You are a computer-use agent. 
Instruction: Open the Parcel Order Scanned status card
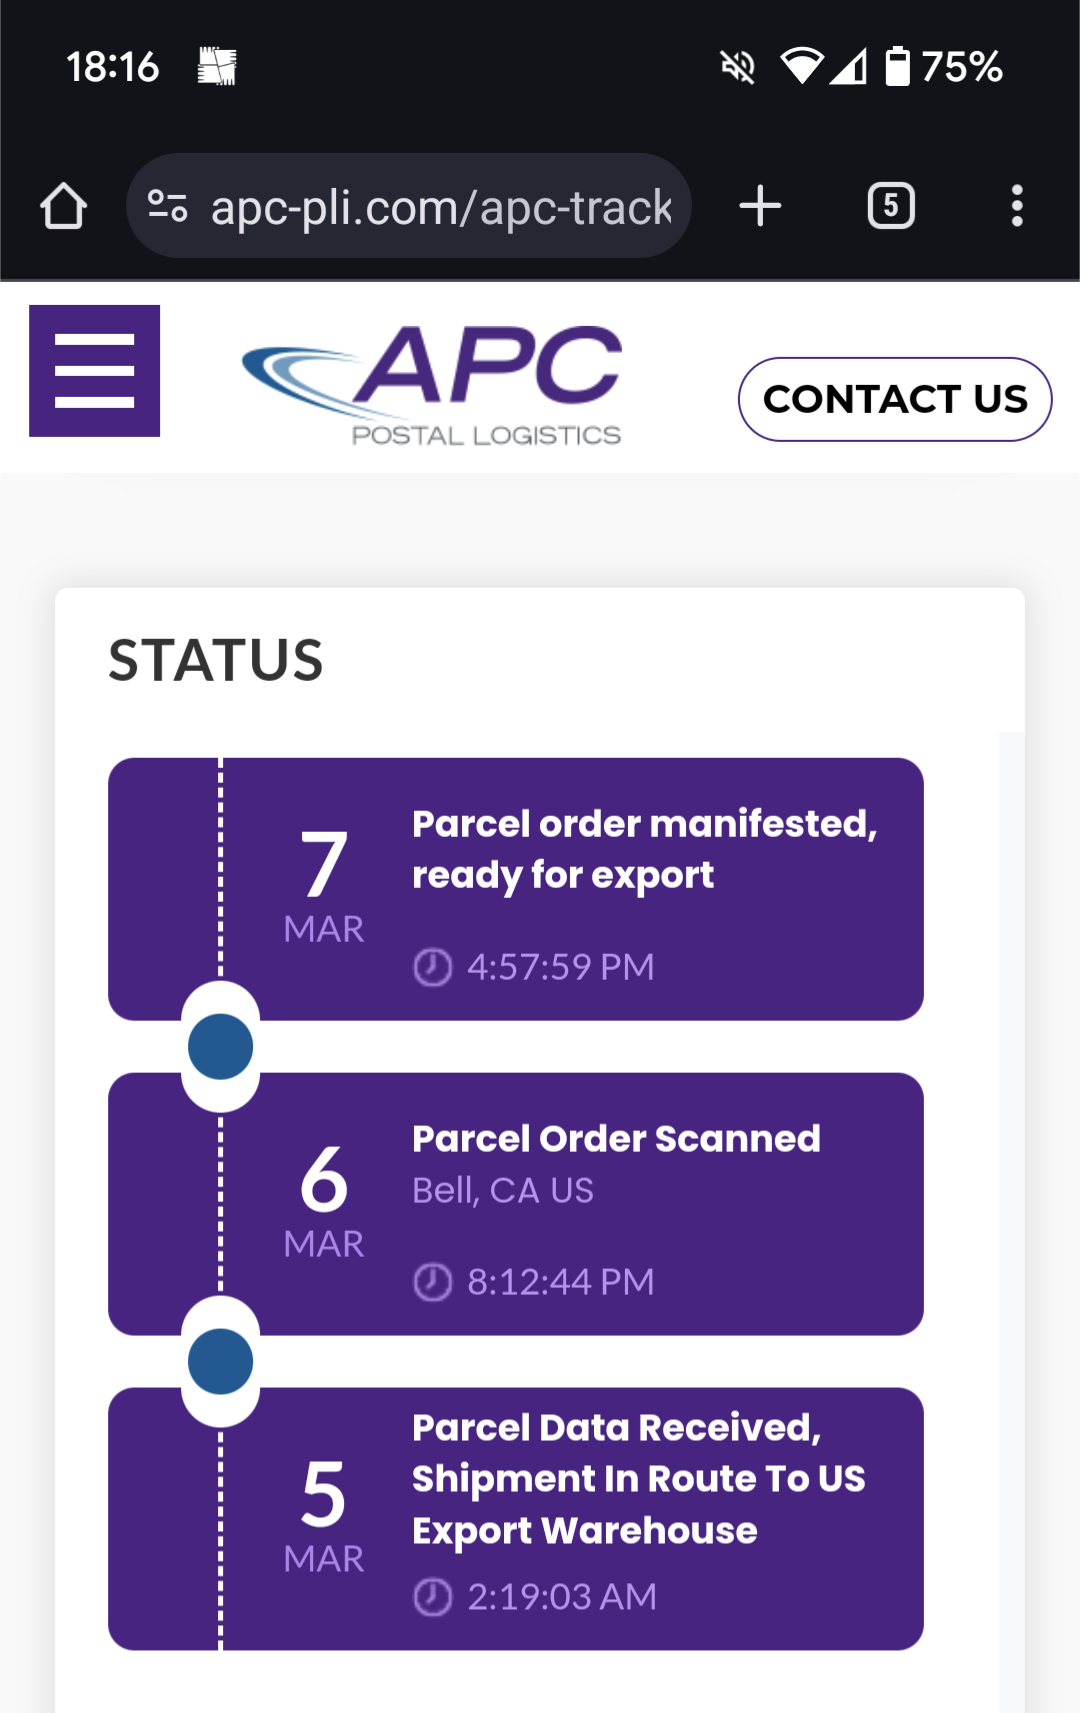[516, 1204]
